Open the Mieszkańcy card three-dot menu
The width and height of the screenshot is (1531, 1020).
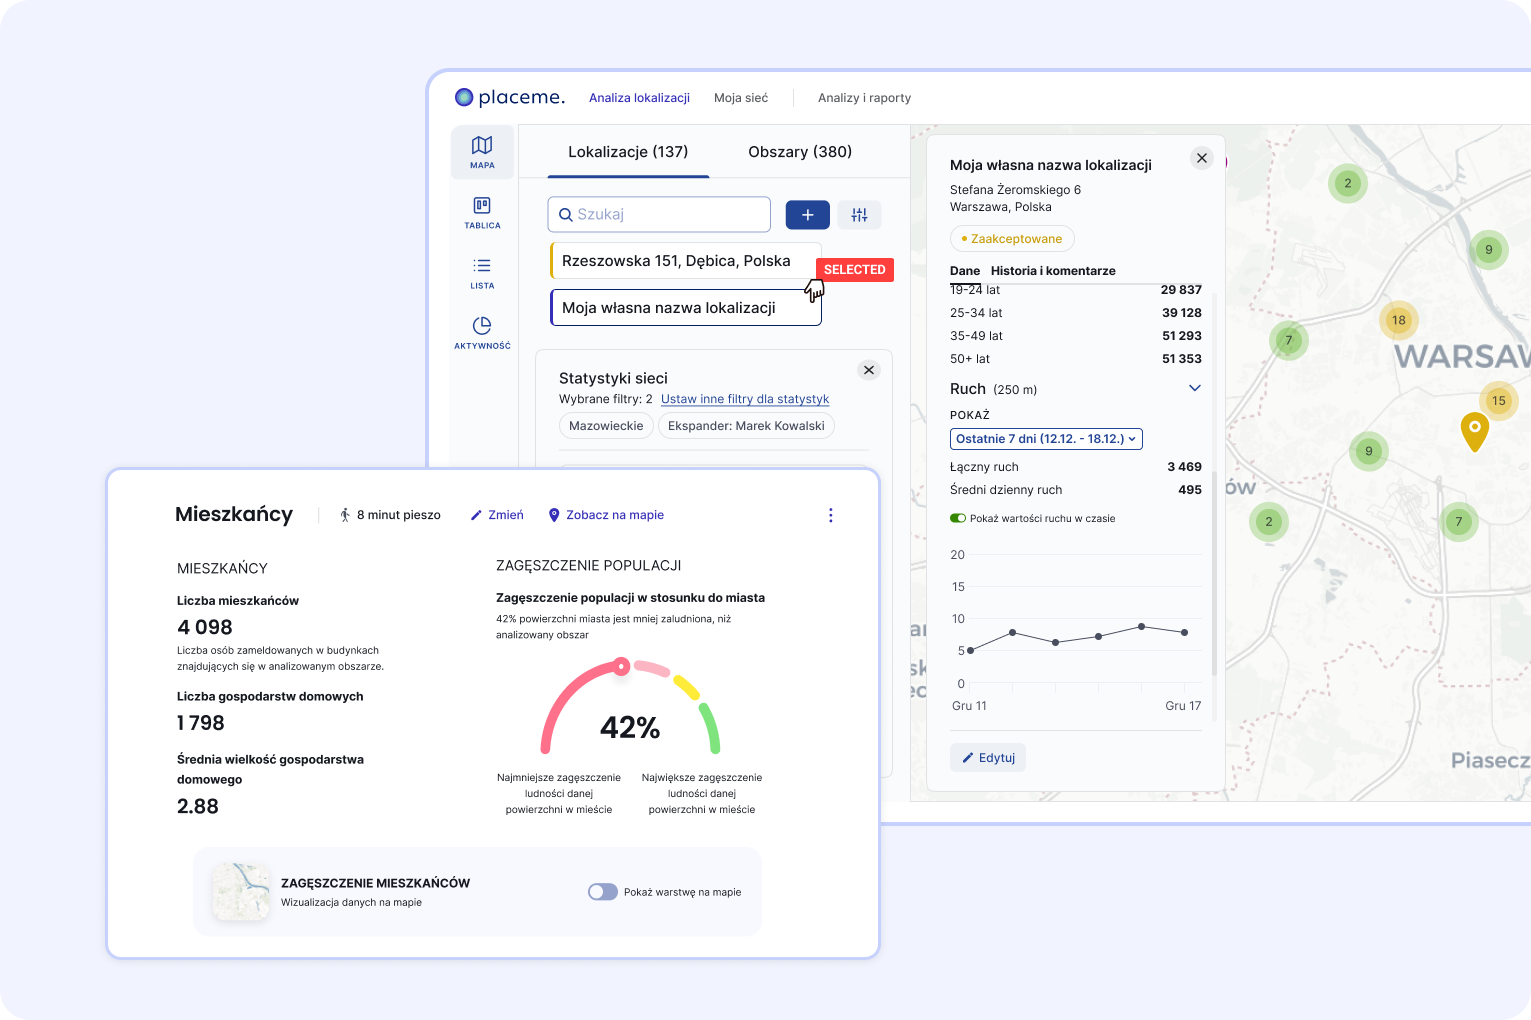tap(830, 515)
